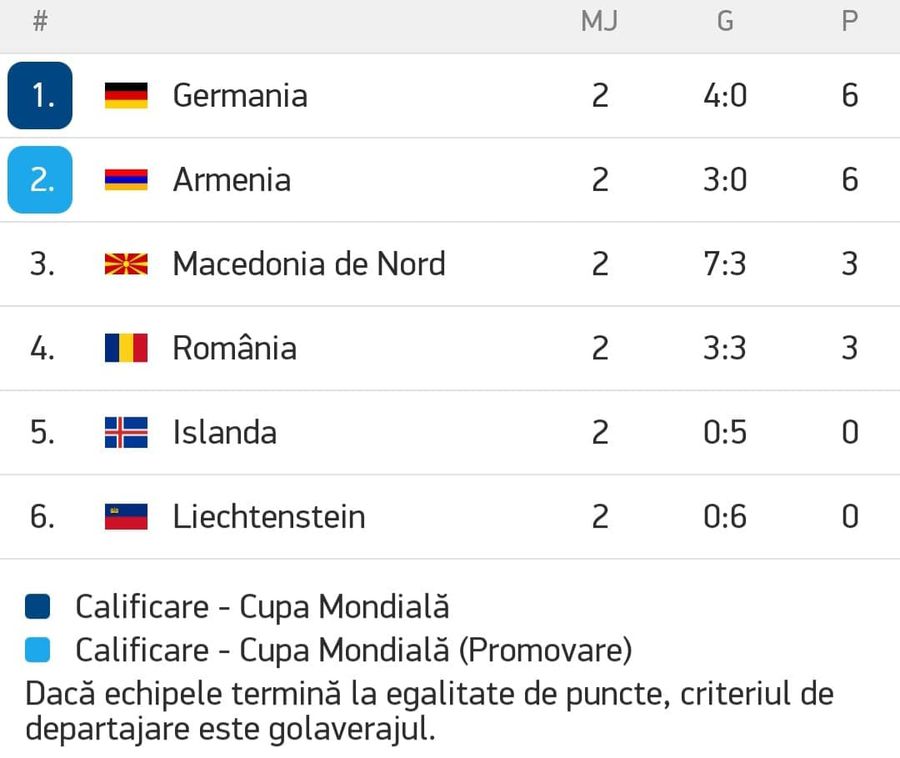Image resolution: width=900 pixels, height=758 pixels.
Task: Click the Romania flag icon
Action: pos(126,348)
